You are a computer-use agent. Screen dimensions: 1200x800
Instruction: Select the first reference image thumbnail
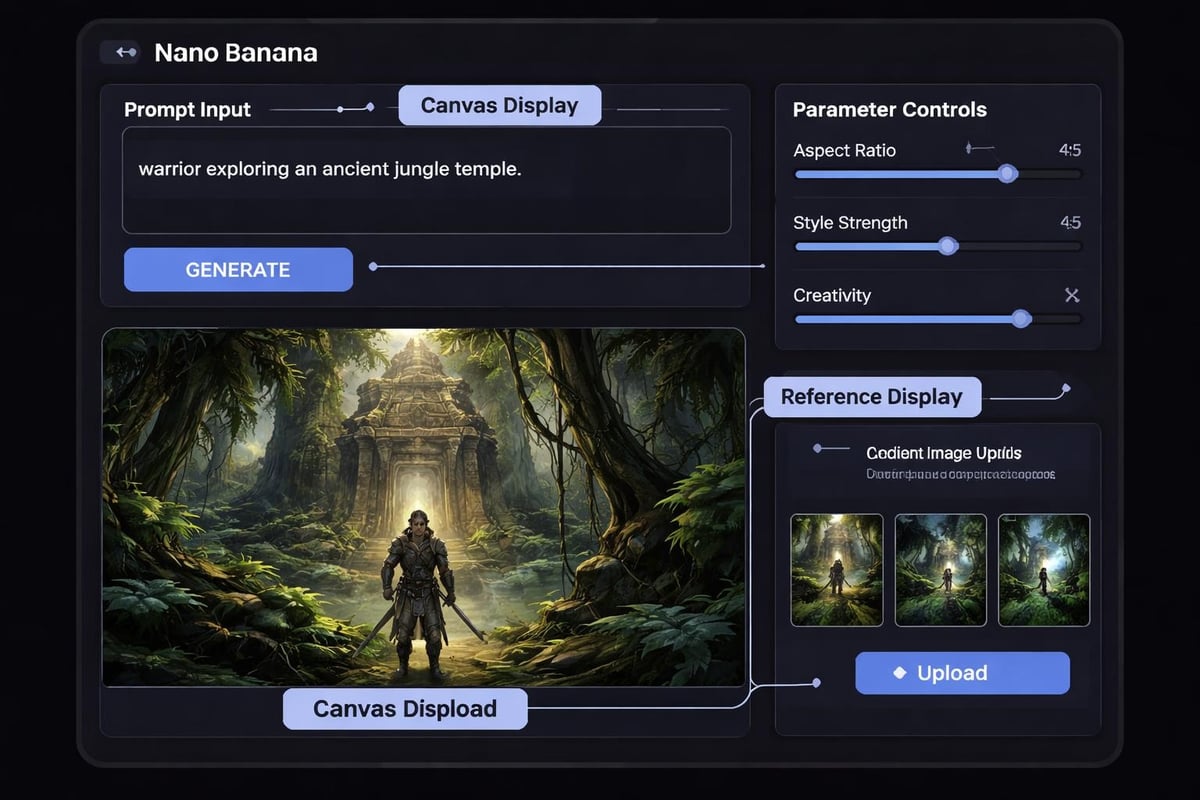pyautogui.click(x=837, y=571)
